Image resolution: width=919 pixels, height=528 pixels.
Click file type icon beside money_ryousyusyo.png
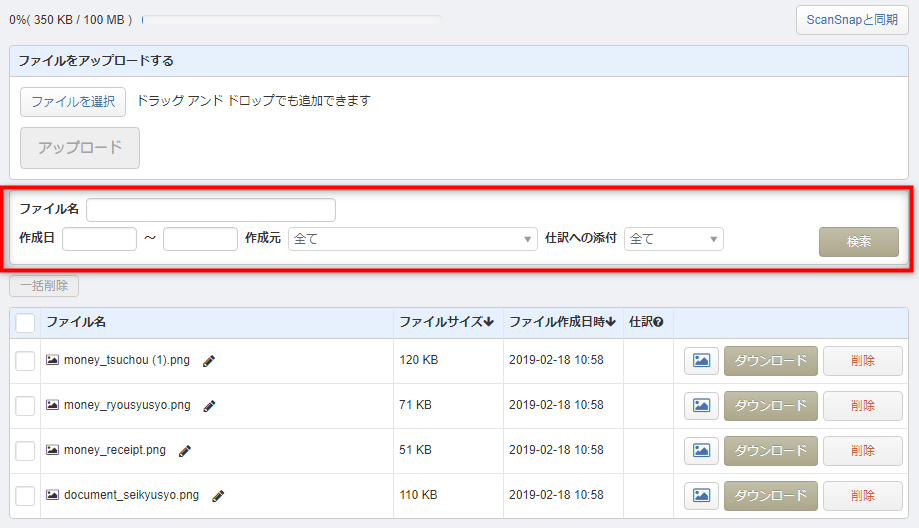[52, 405]
